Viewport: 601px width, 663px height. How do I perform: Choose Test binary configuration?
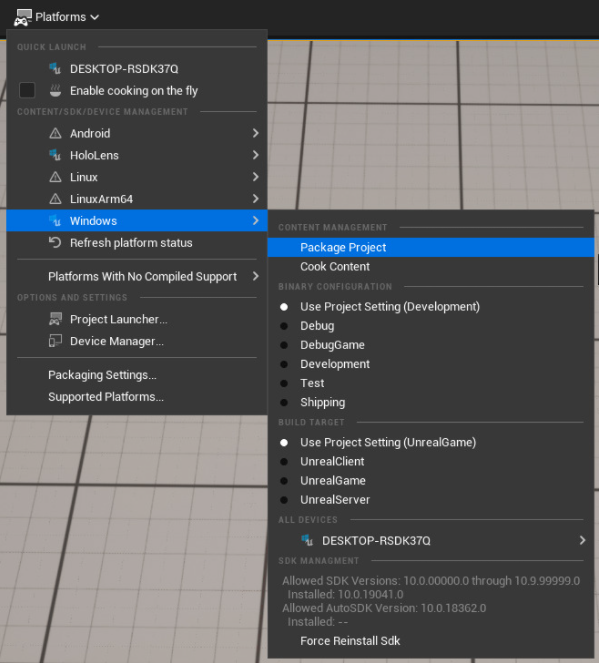point(284,384)
